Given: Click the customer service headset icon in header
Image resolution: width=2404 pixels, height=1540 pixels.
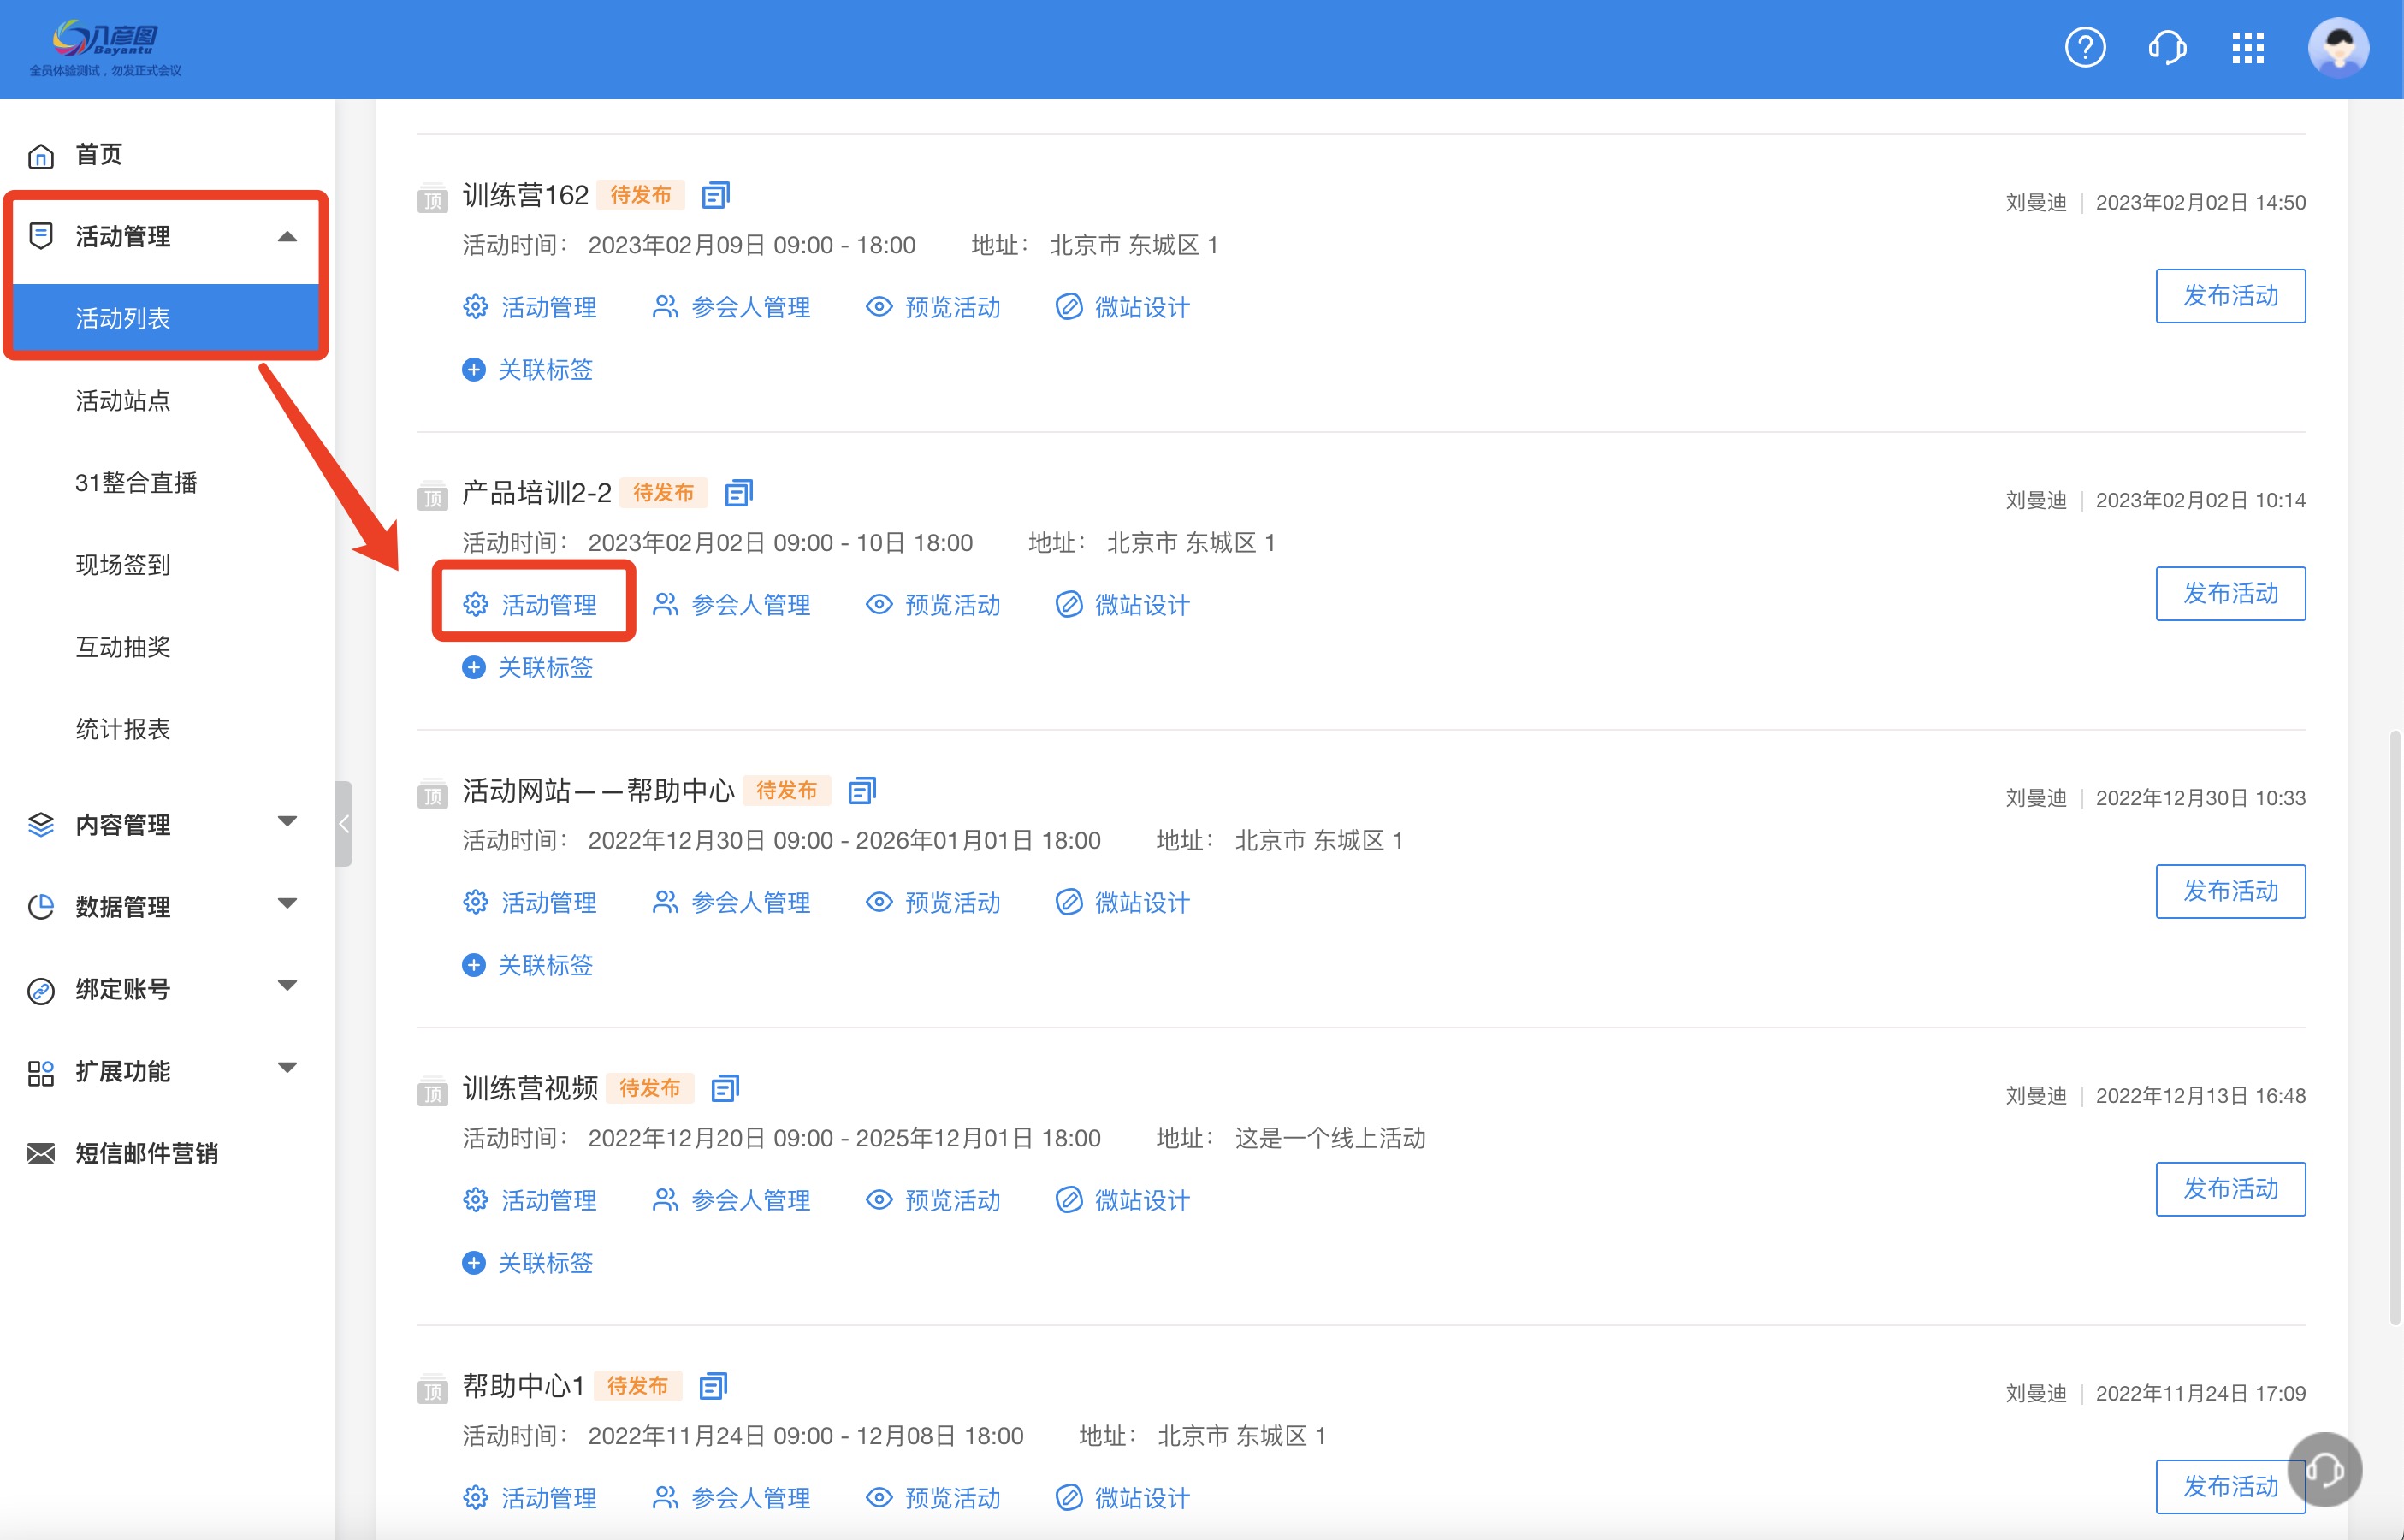Looking at the screenshot, I should click(x=2167, y=47).
